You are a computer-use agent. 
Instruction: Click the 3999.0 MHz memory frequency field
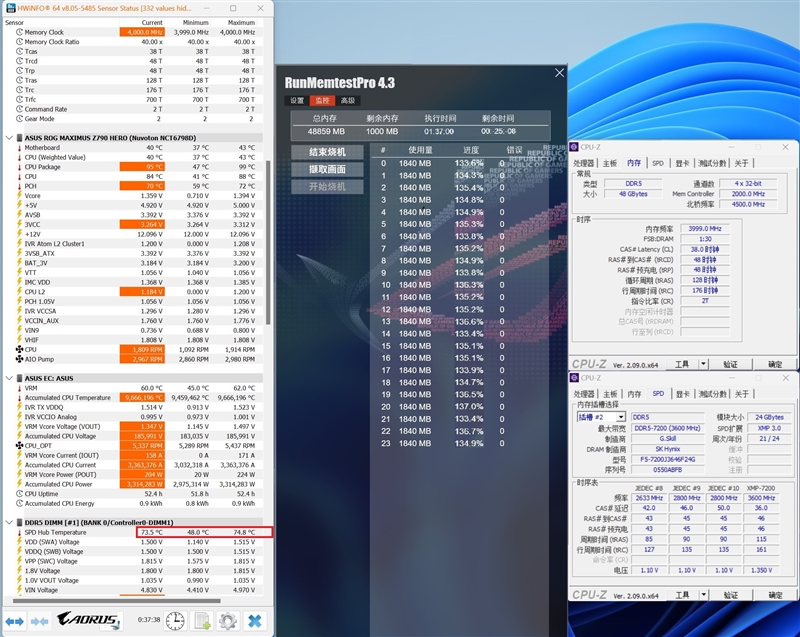[x=705, y=229]
